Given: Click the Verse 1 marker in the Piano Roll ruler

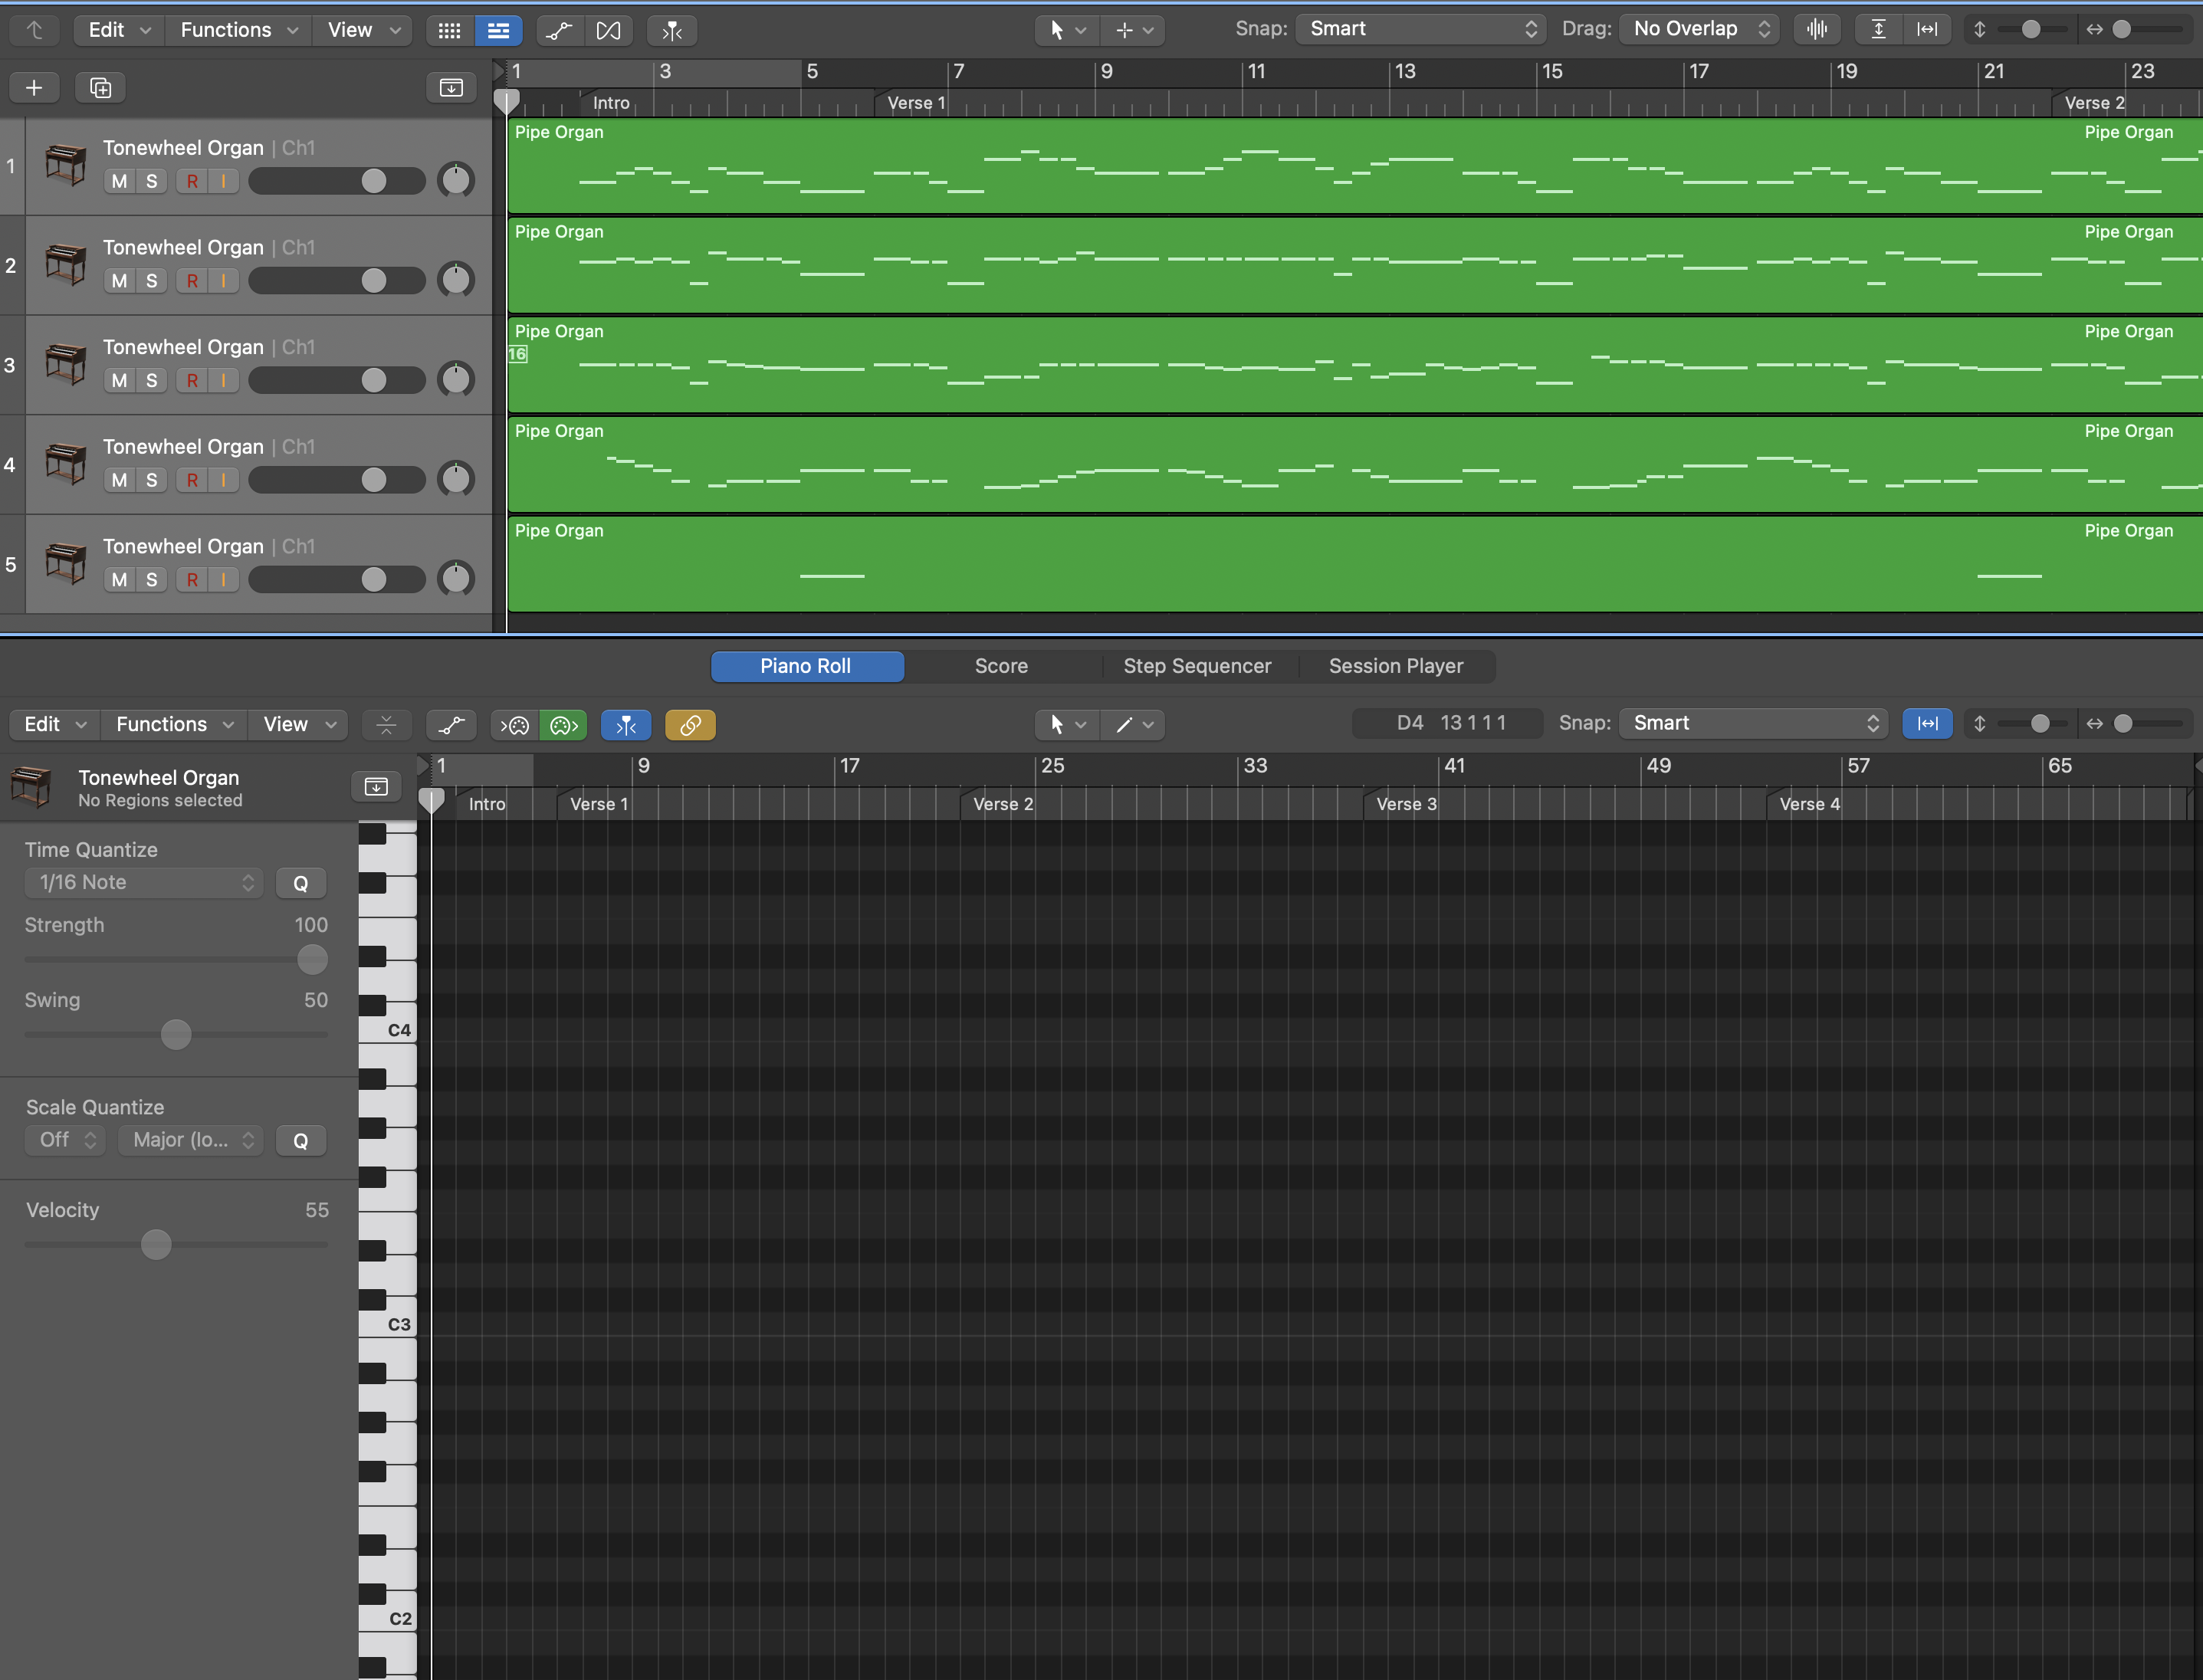Looking at the screenshot, I should 598,804.
